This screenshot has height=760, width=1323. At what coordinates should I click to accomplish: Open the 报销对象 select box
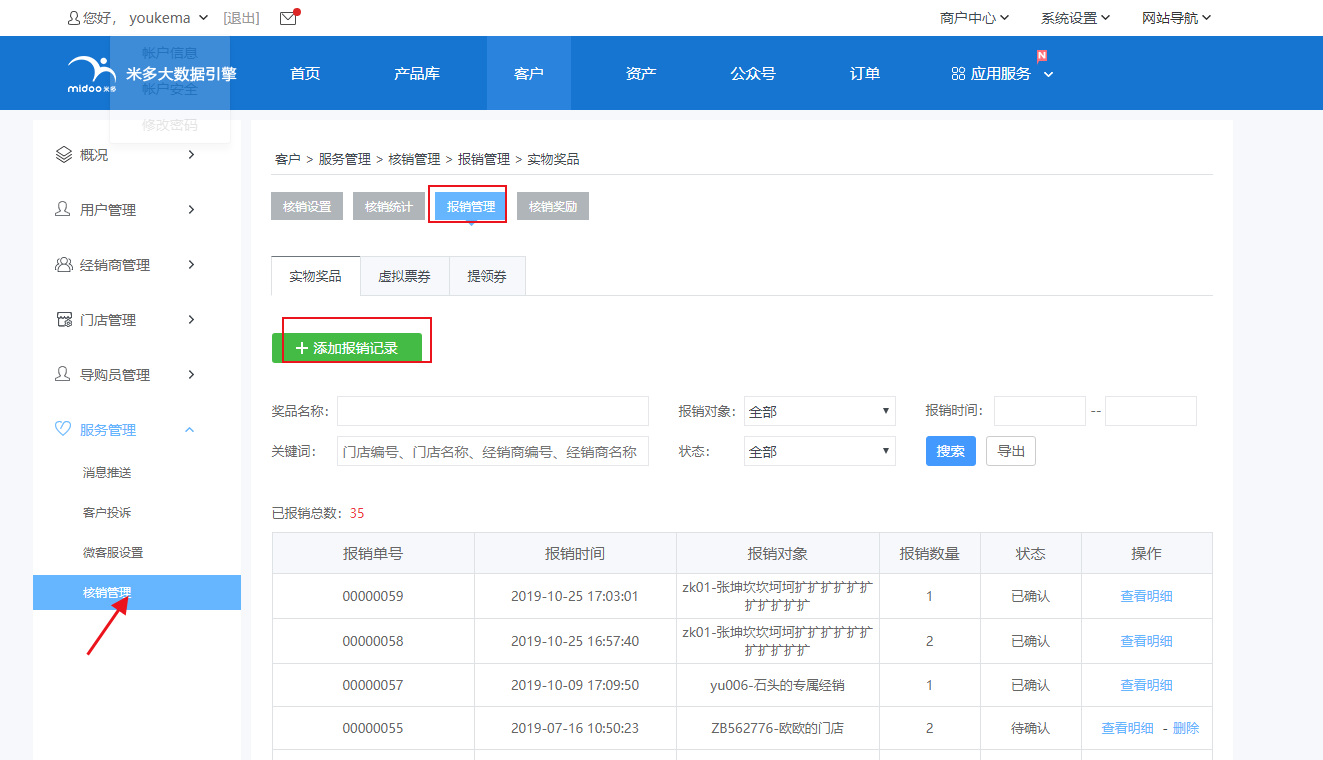(820, 411)
